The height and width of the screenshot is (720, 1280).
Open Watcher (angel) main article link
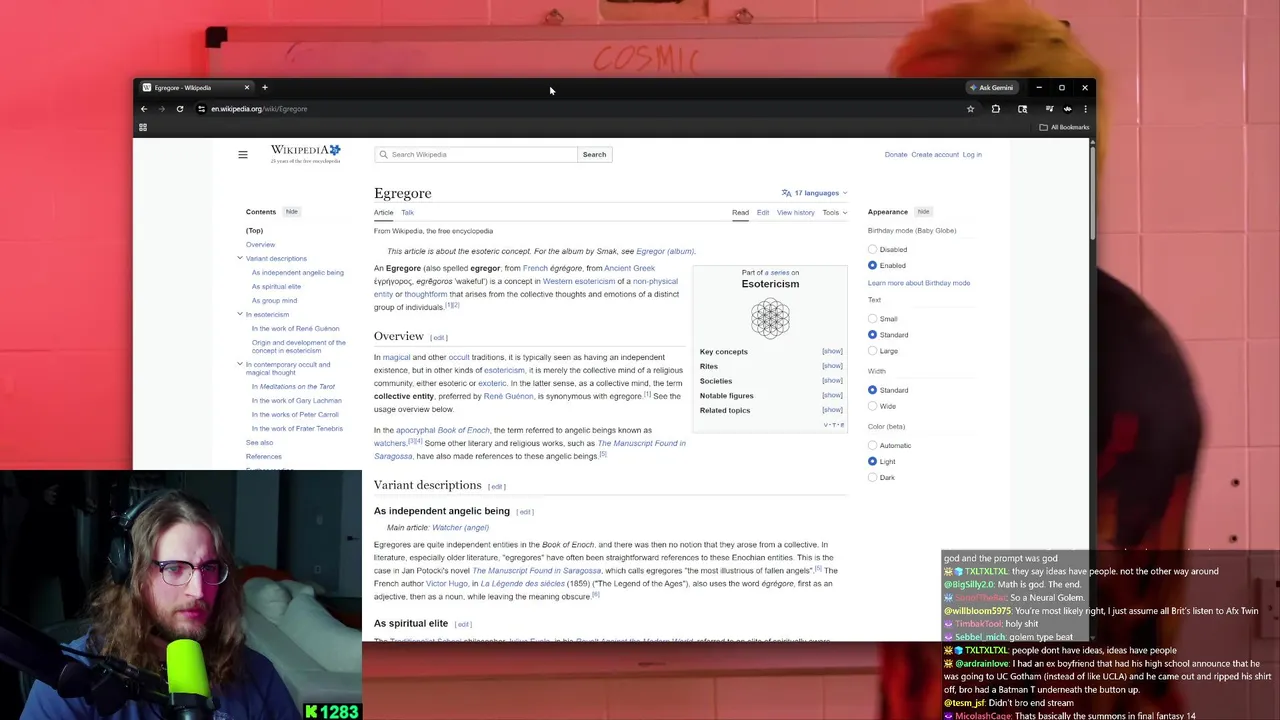460,528
